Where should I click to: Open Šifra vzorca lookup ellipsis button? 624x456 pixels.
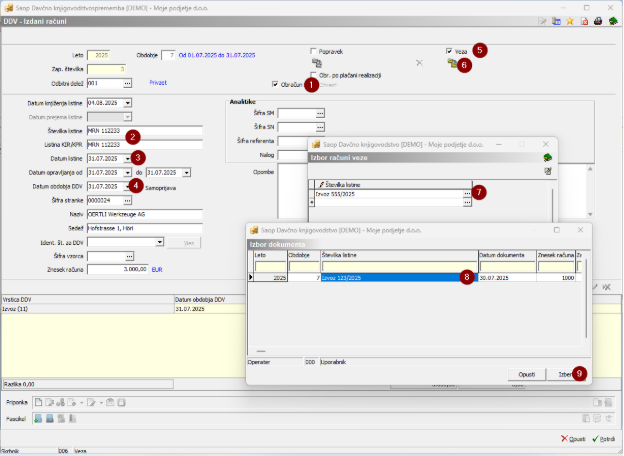pos(129,256)
